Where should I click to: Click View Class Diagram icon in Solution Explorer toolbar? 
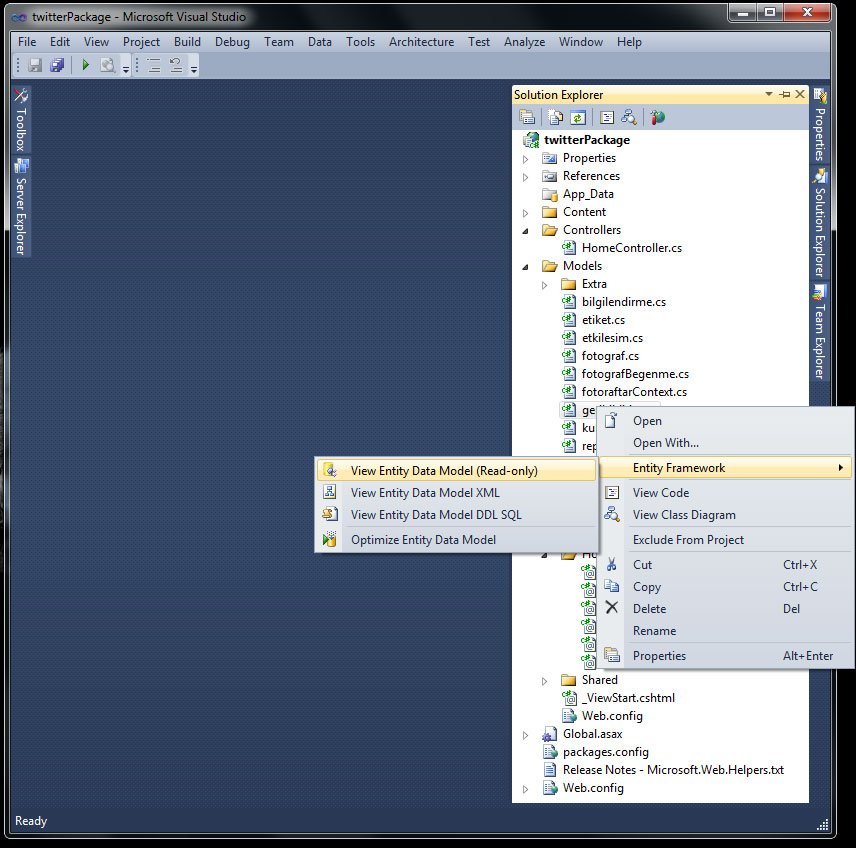[x=629, y=117]
